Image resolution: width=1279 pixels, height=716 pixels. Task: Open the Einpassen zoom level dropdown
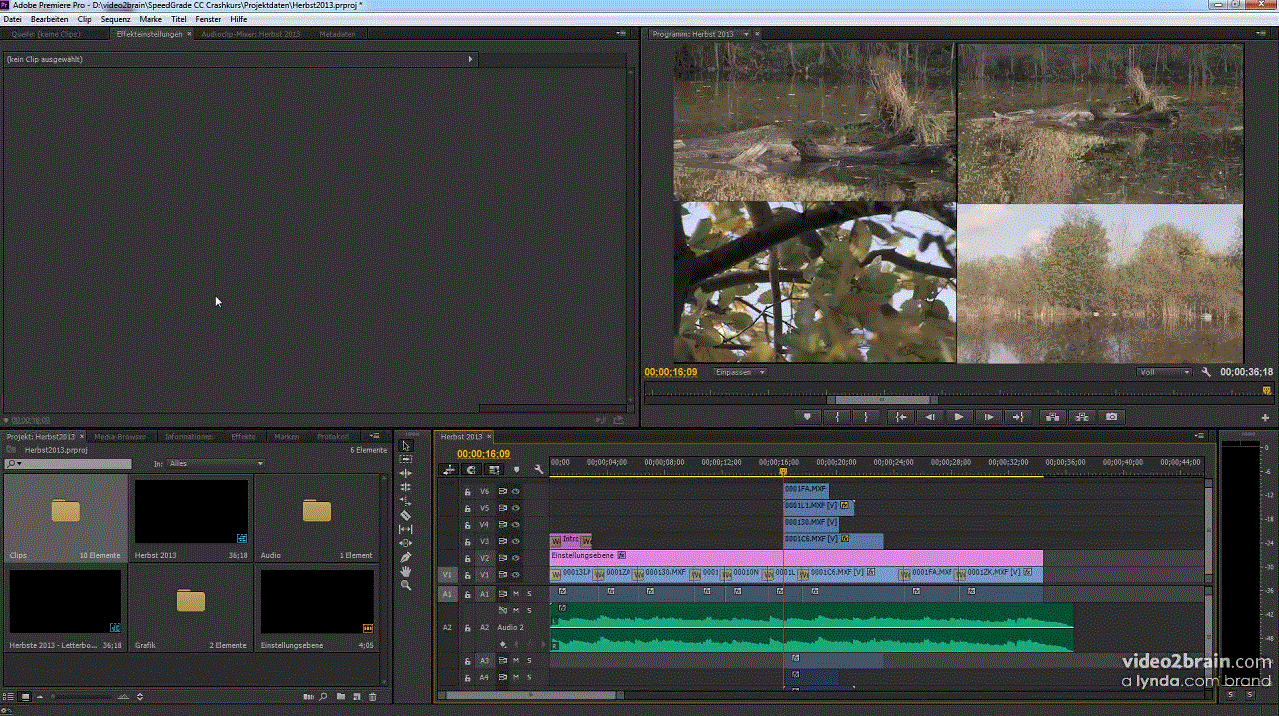[740, 372]
